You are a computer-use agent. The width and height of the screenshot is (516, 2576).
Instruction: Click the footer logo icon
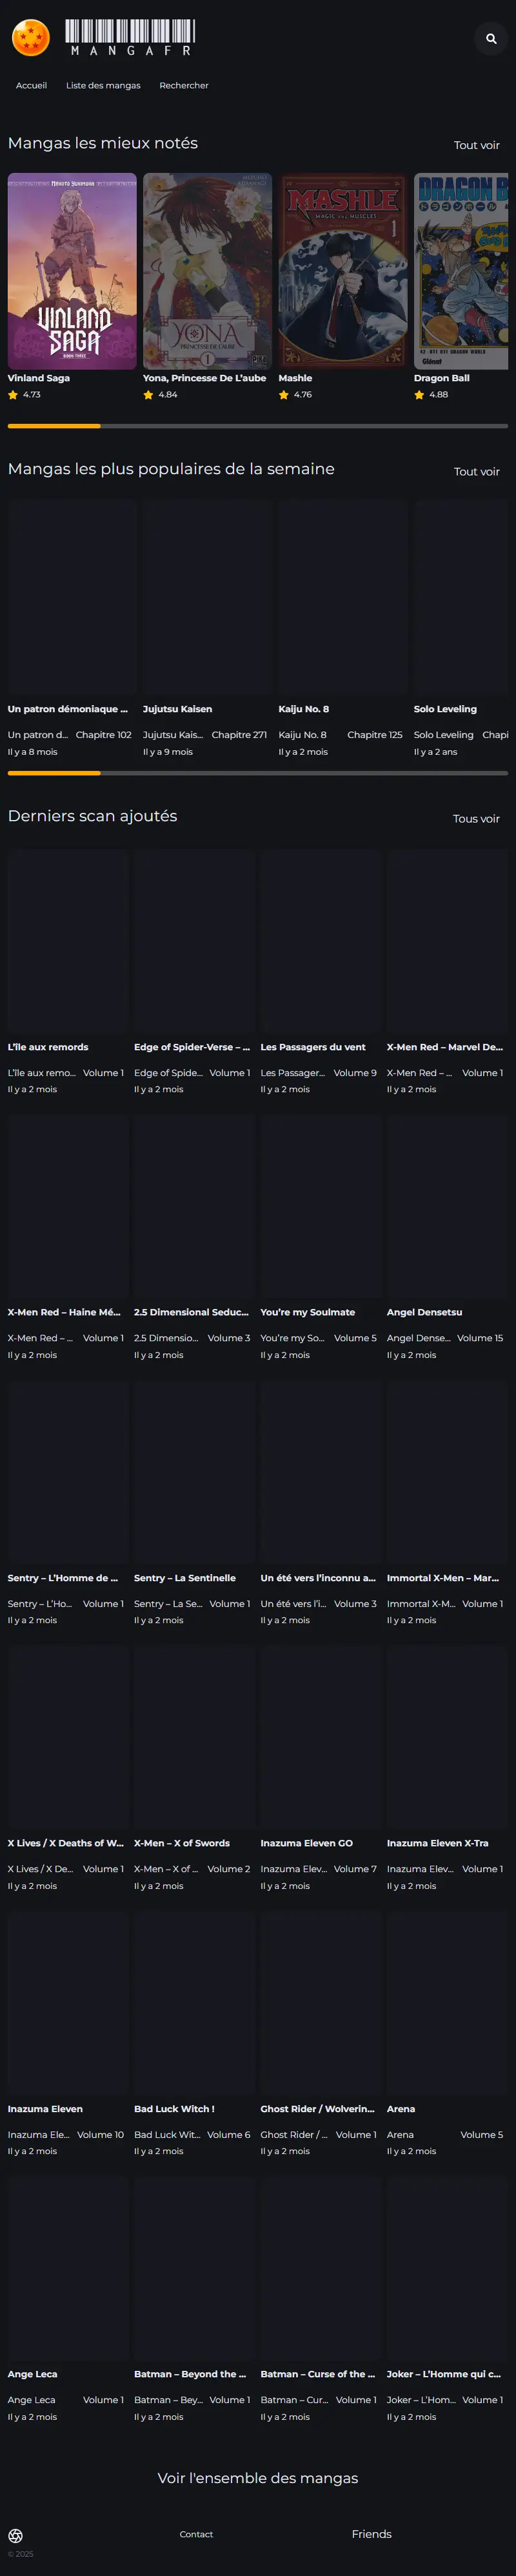[15, 2535]
